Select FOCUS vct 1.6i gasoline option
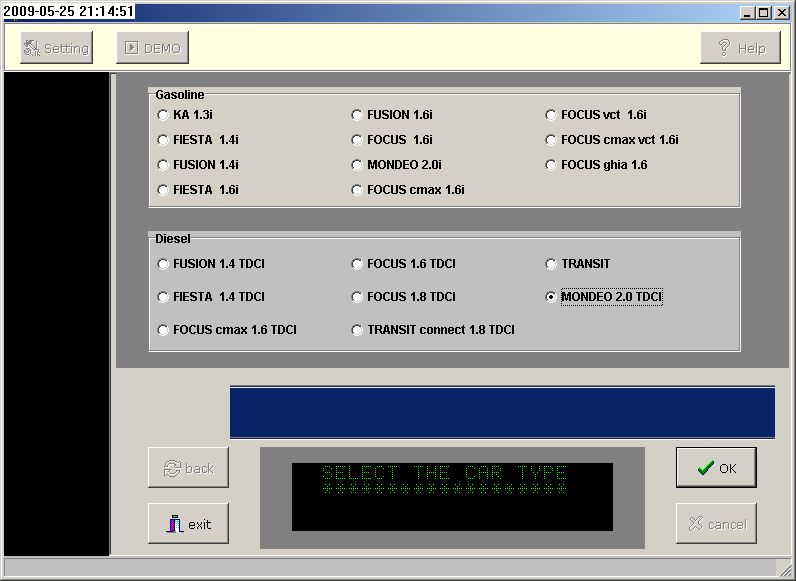This screenshot has width=796, height=581. pyautogui.click(x=552, y=115)
